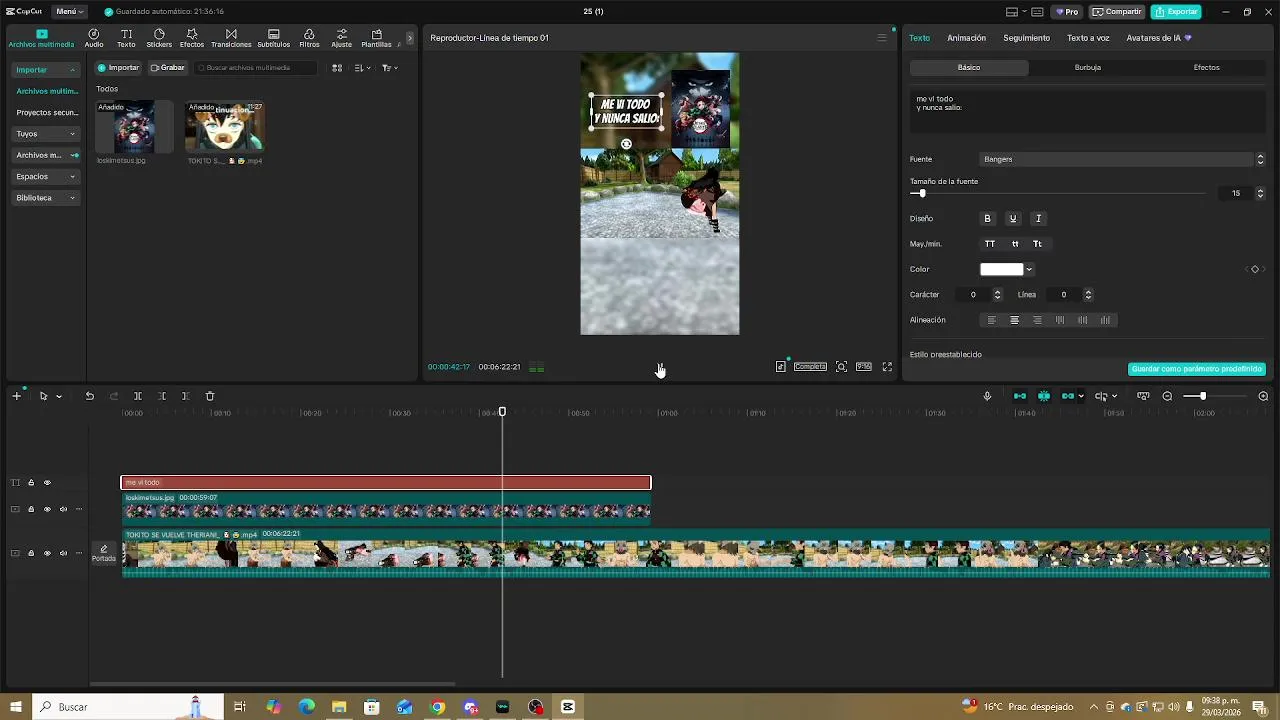Click the Grabar button in media panel

167,68
